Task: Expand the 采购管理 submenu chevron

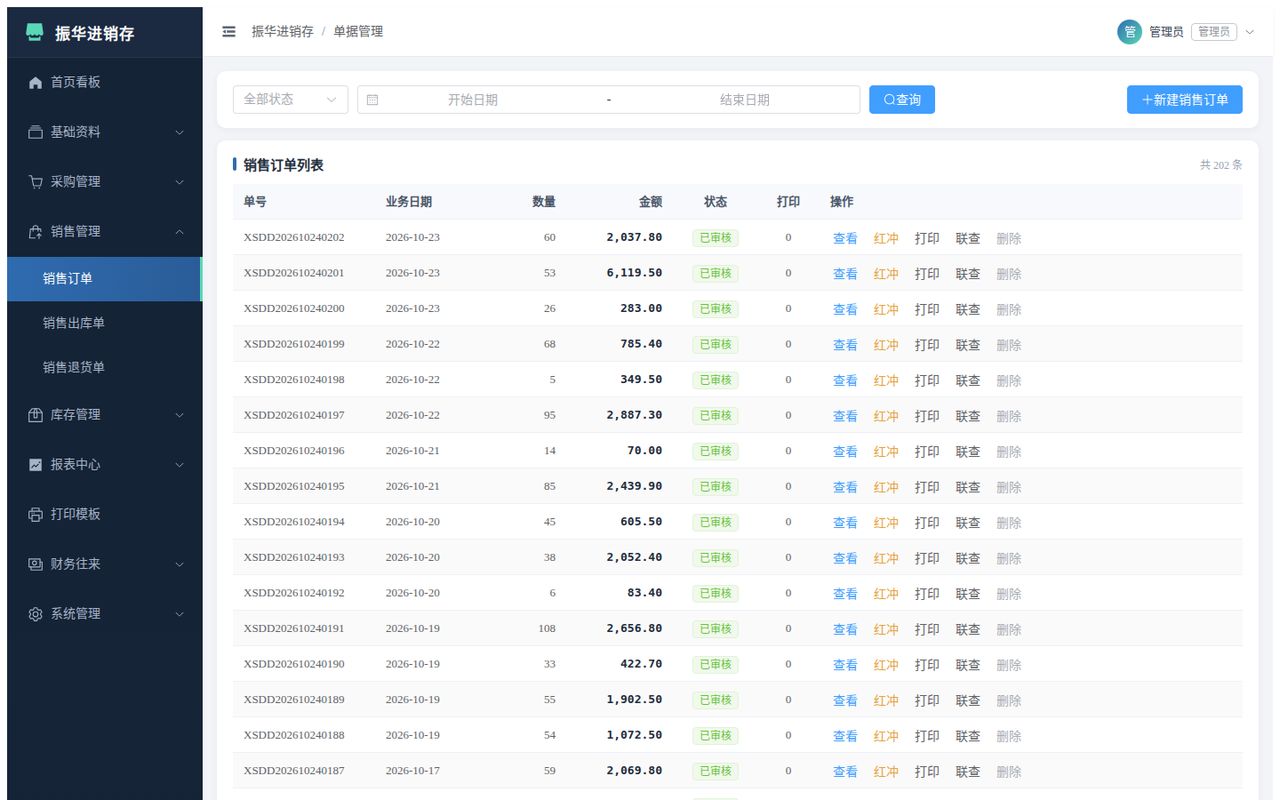Action: click(180, 182)
